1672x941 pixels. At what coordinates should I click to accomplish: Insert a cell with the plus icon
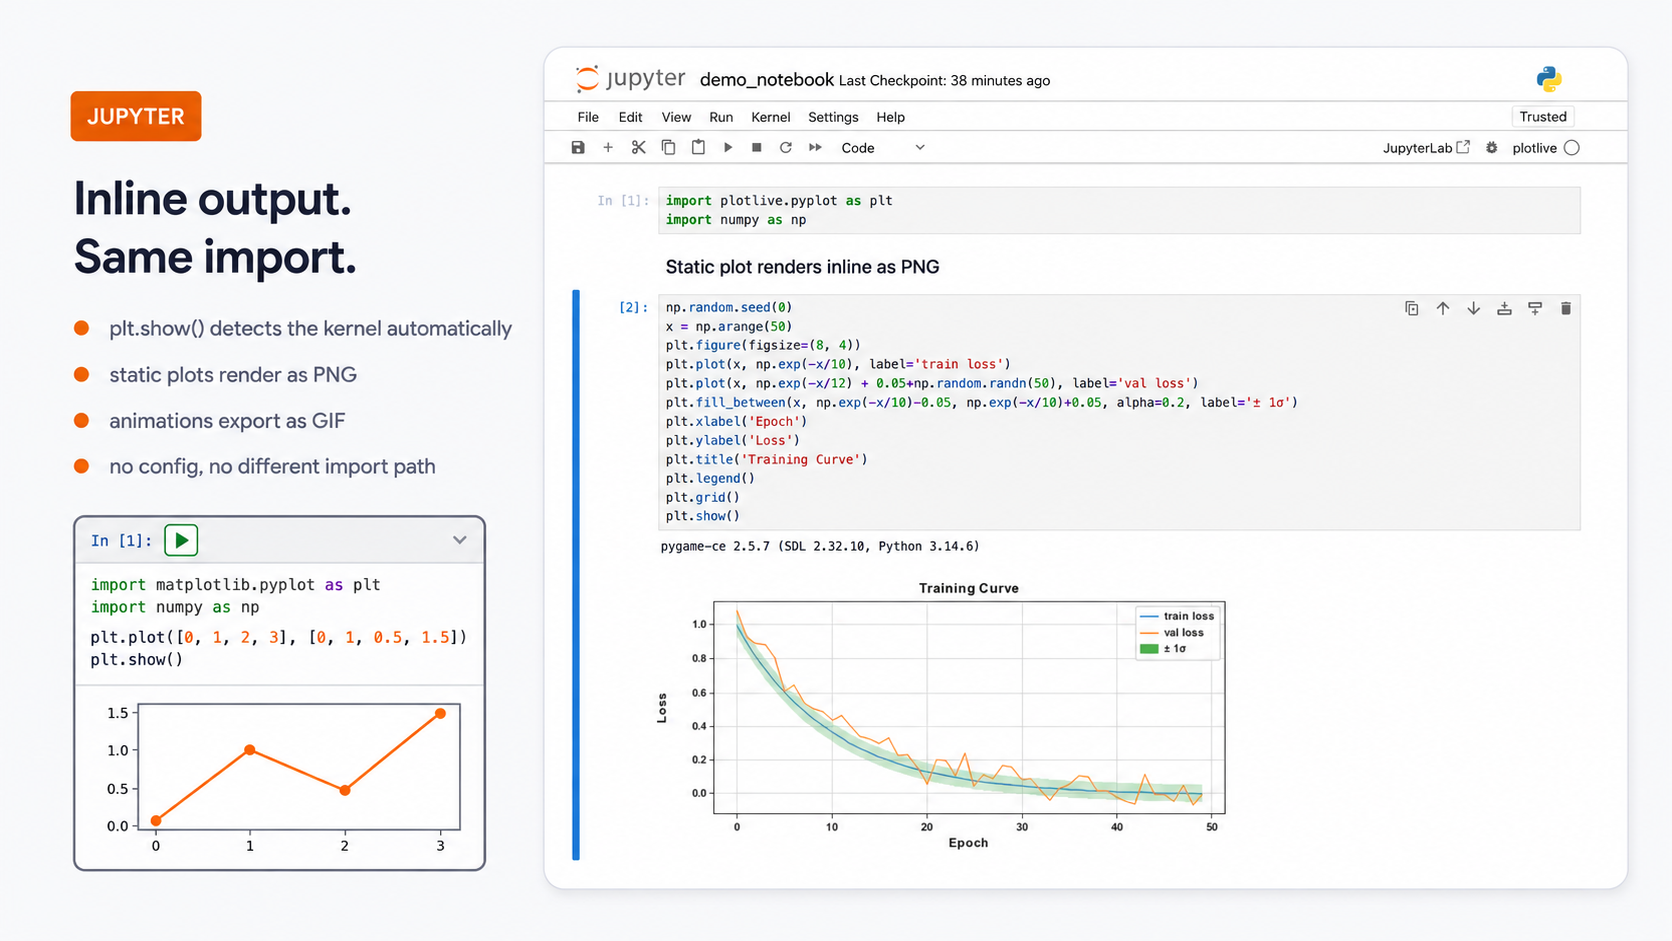pyautogui.click(x=608, y=148)
